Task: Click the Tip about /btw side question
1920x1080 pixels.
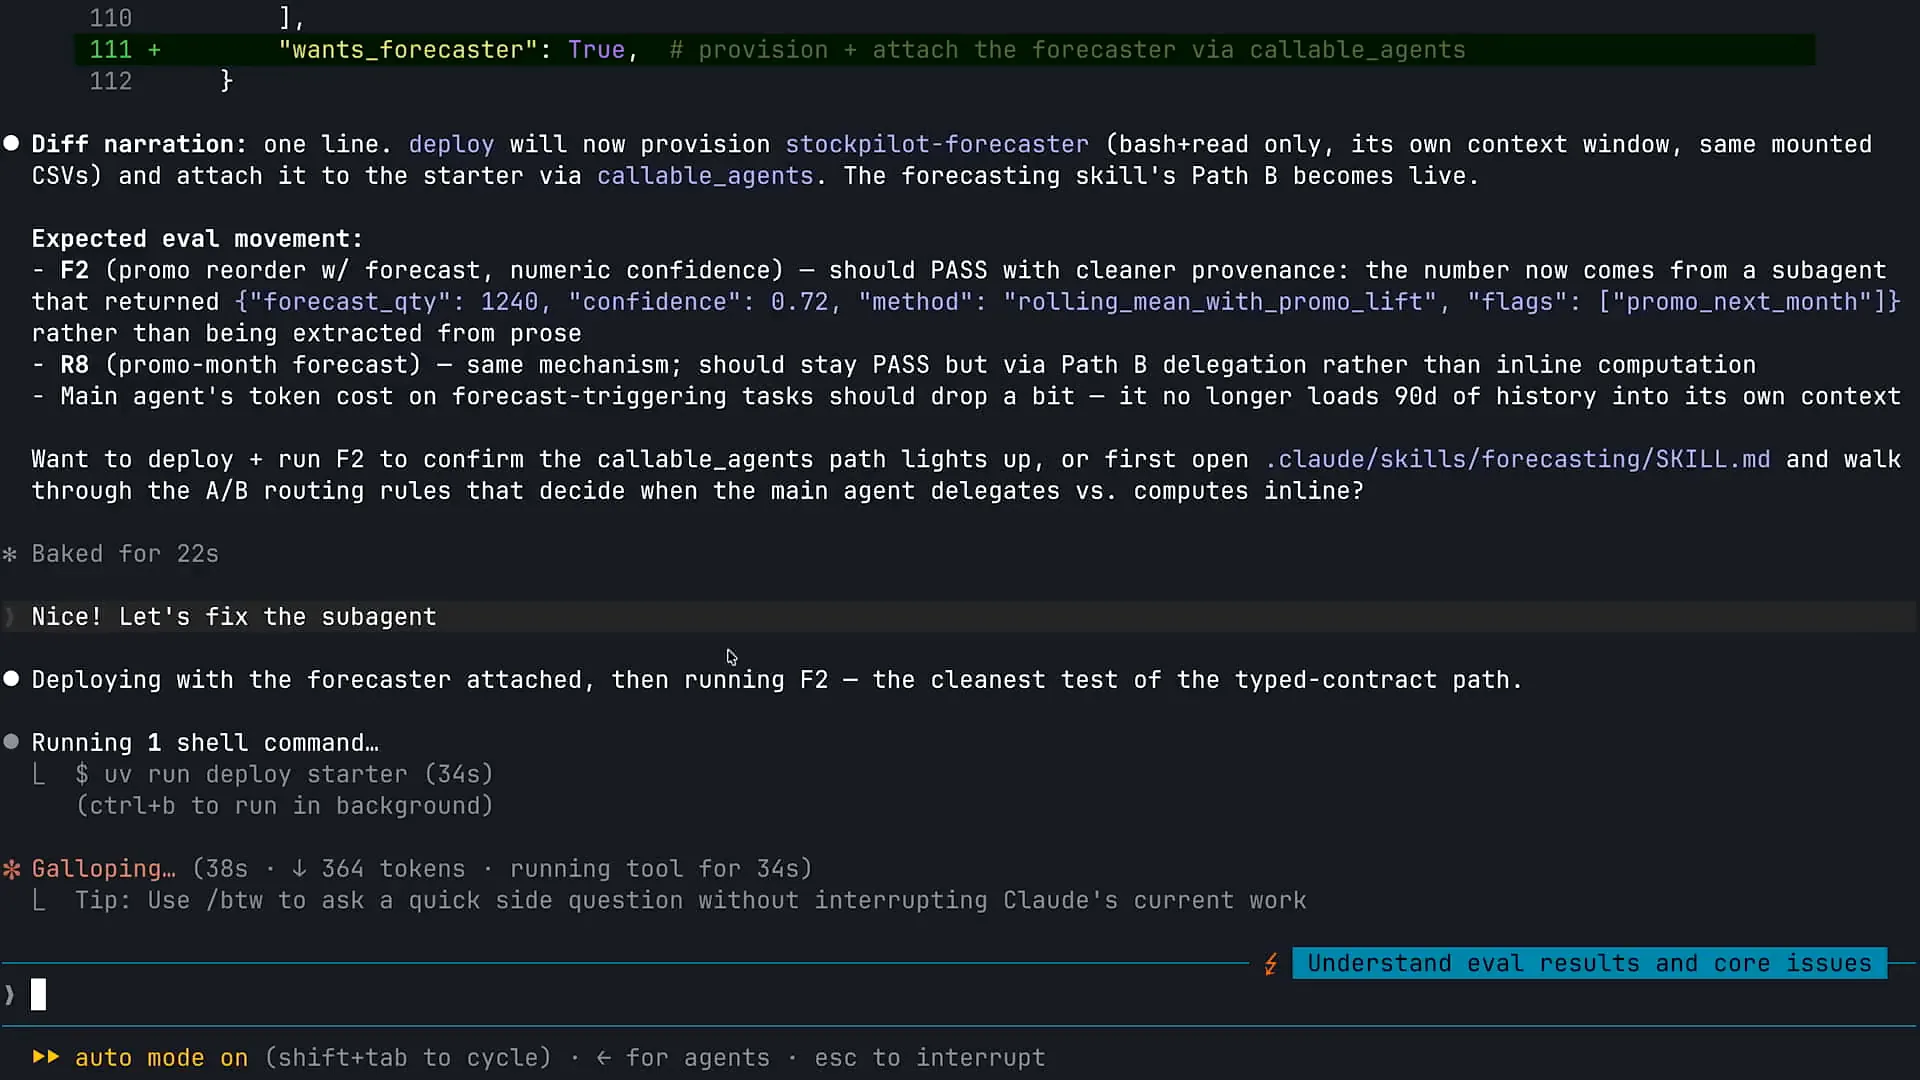Action: [x=691, y=900]
